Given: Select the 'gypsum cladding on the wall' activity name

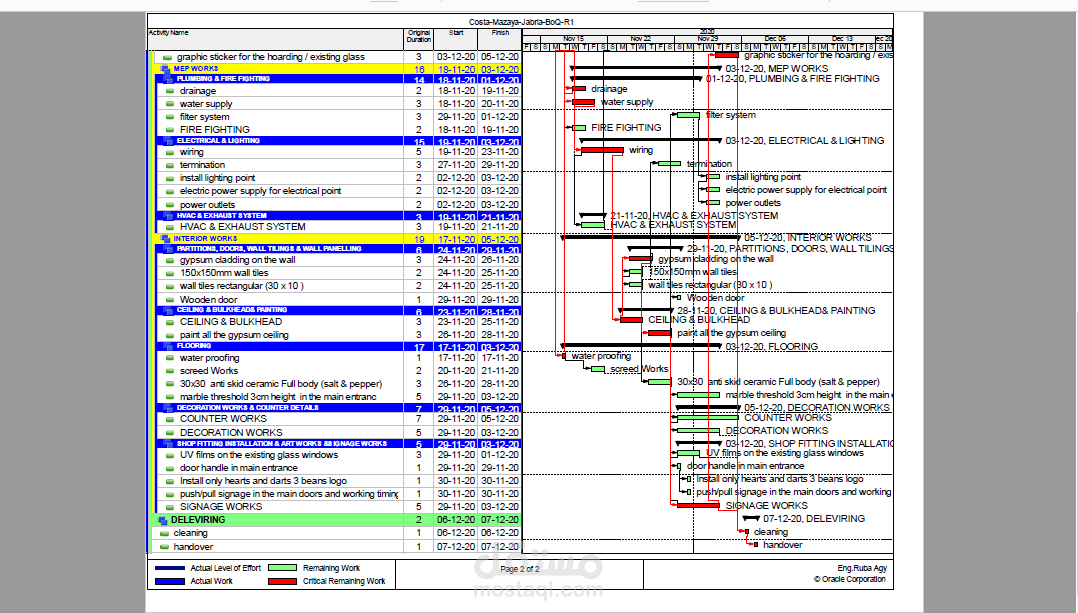Looking at the screenshot, I should 238,260.
